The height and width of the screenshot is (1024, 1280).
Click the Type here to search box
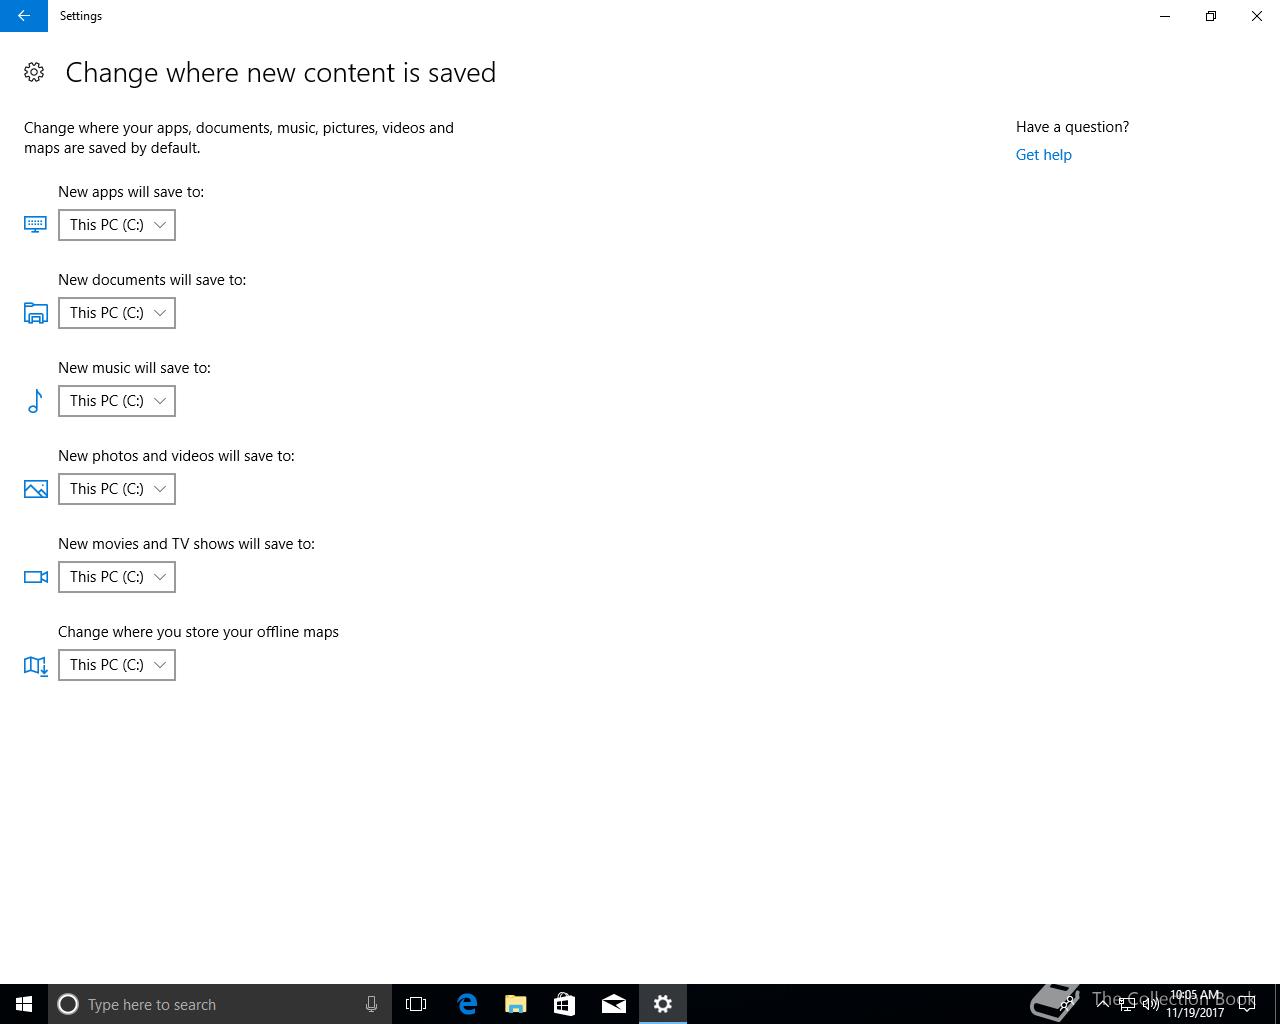220,1004
